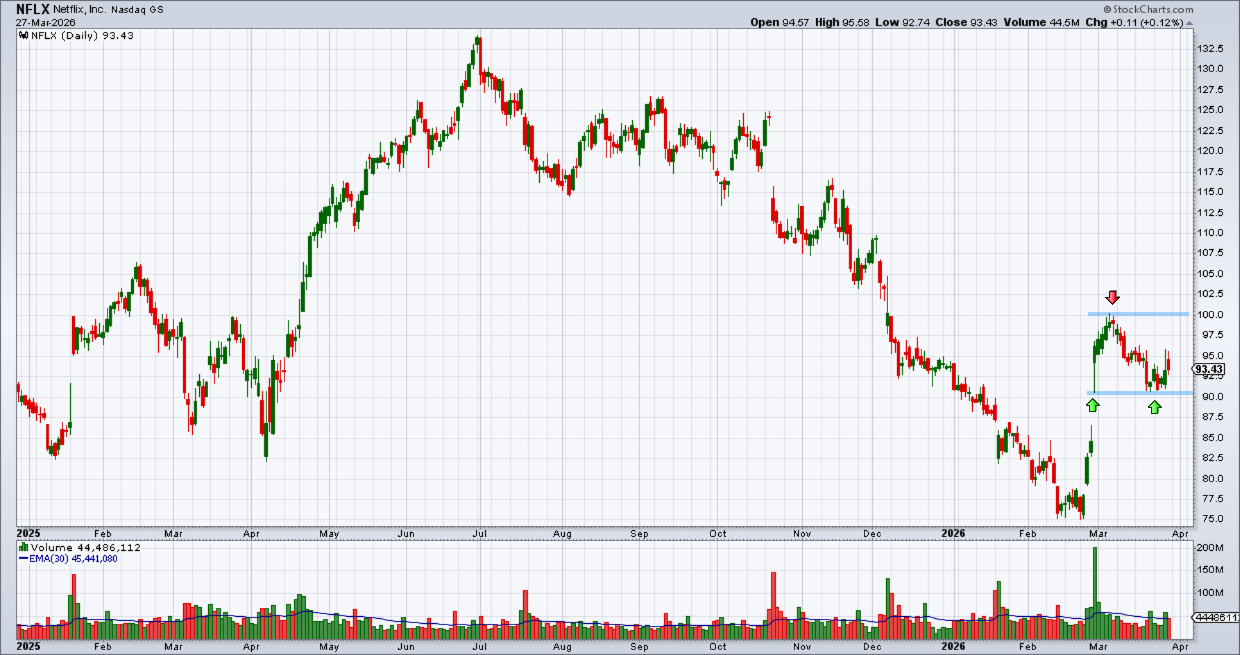The height and width of the screenshot is (655, 1240).
Task: Click the Volume 44,486,112 legend text
Action: [x=85, y=549]
